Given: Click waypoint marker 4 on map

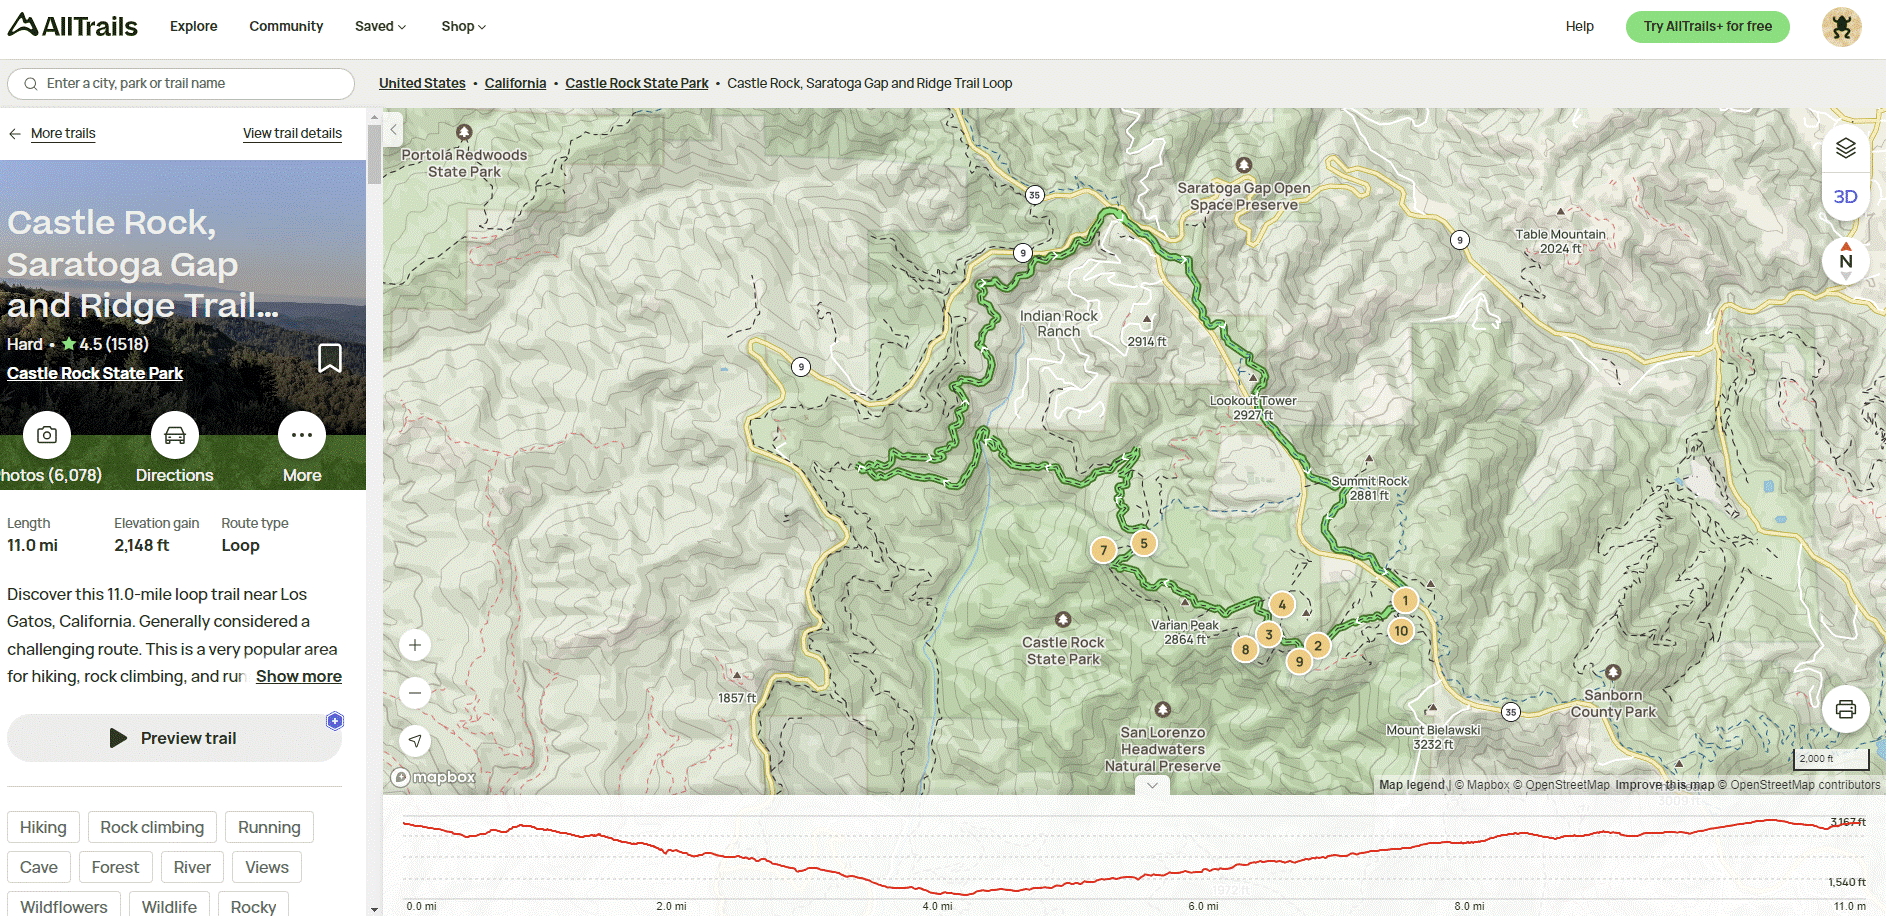Looking at the screenshot, I should (x=1282, y=604).
